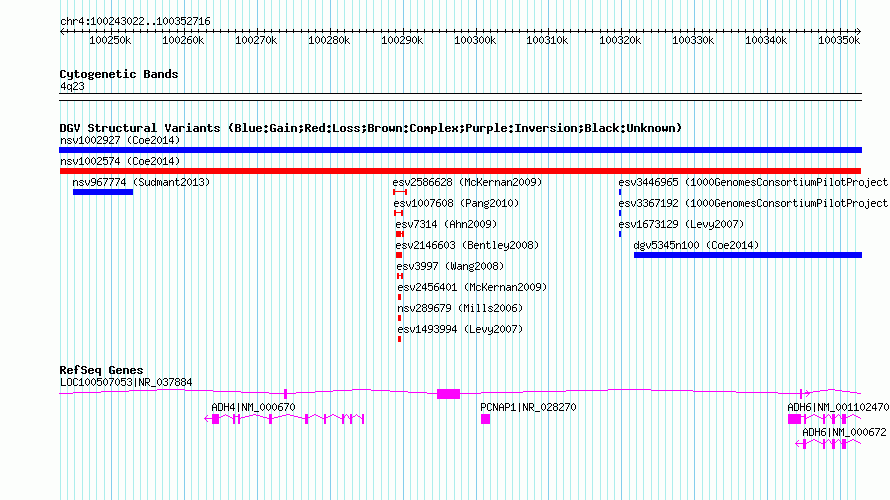Viewport: 890px width, 500px height.
Task: Click the 4q23 cytogenetic band label
Action: 72,86
